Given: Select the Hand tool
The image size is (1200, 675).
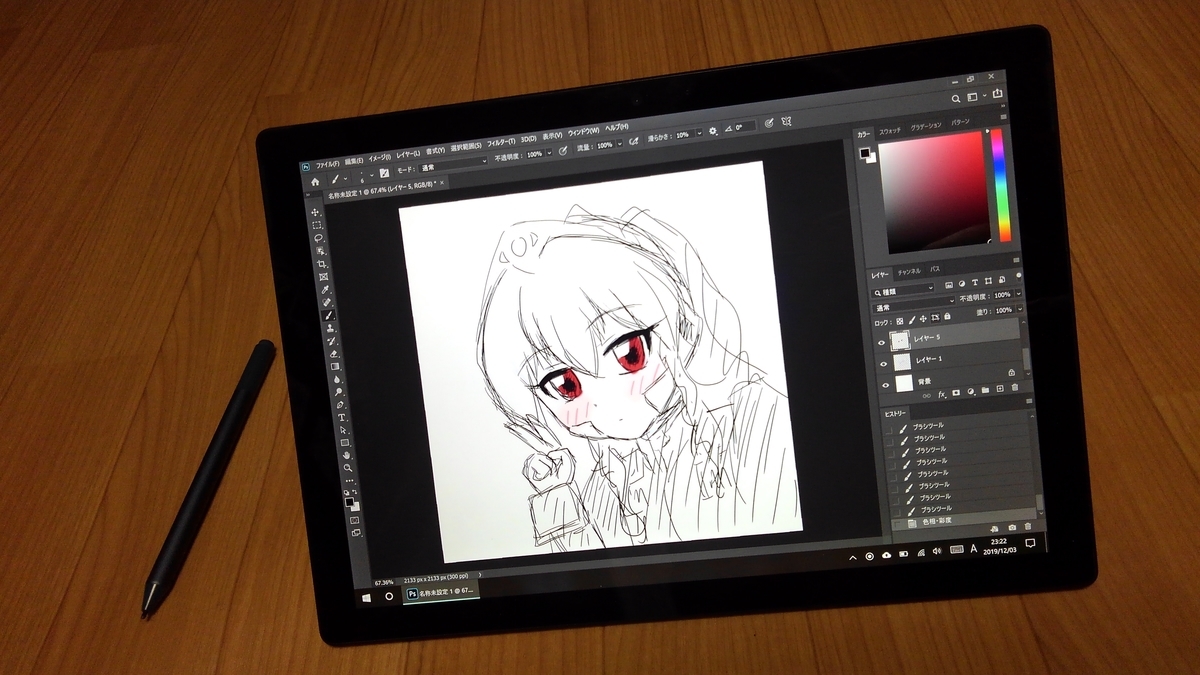Looking at the screenshot, I should (x=346, y=455).
